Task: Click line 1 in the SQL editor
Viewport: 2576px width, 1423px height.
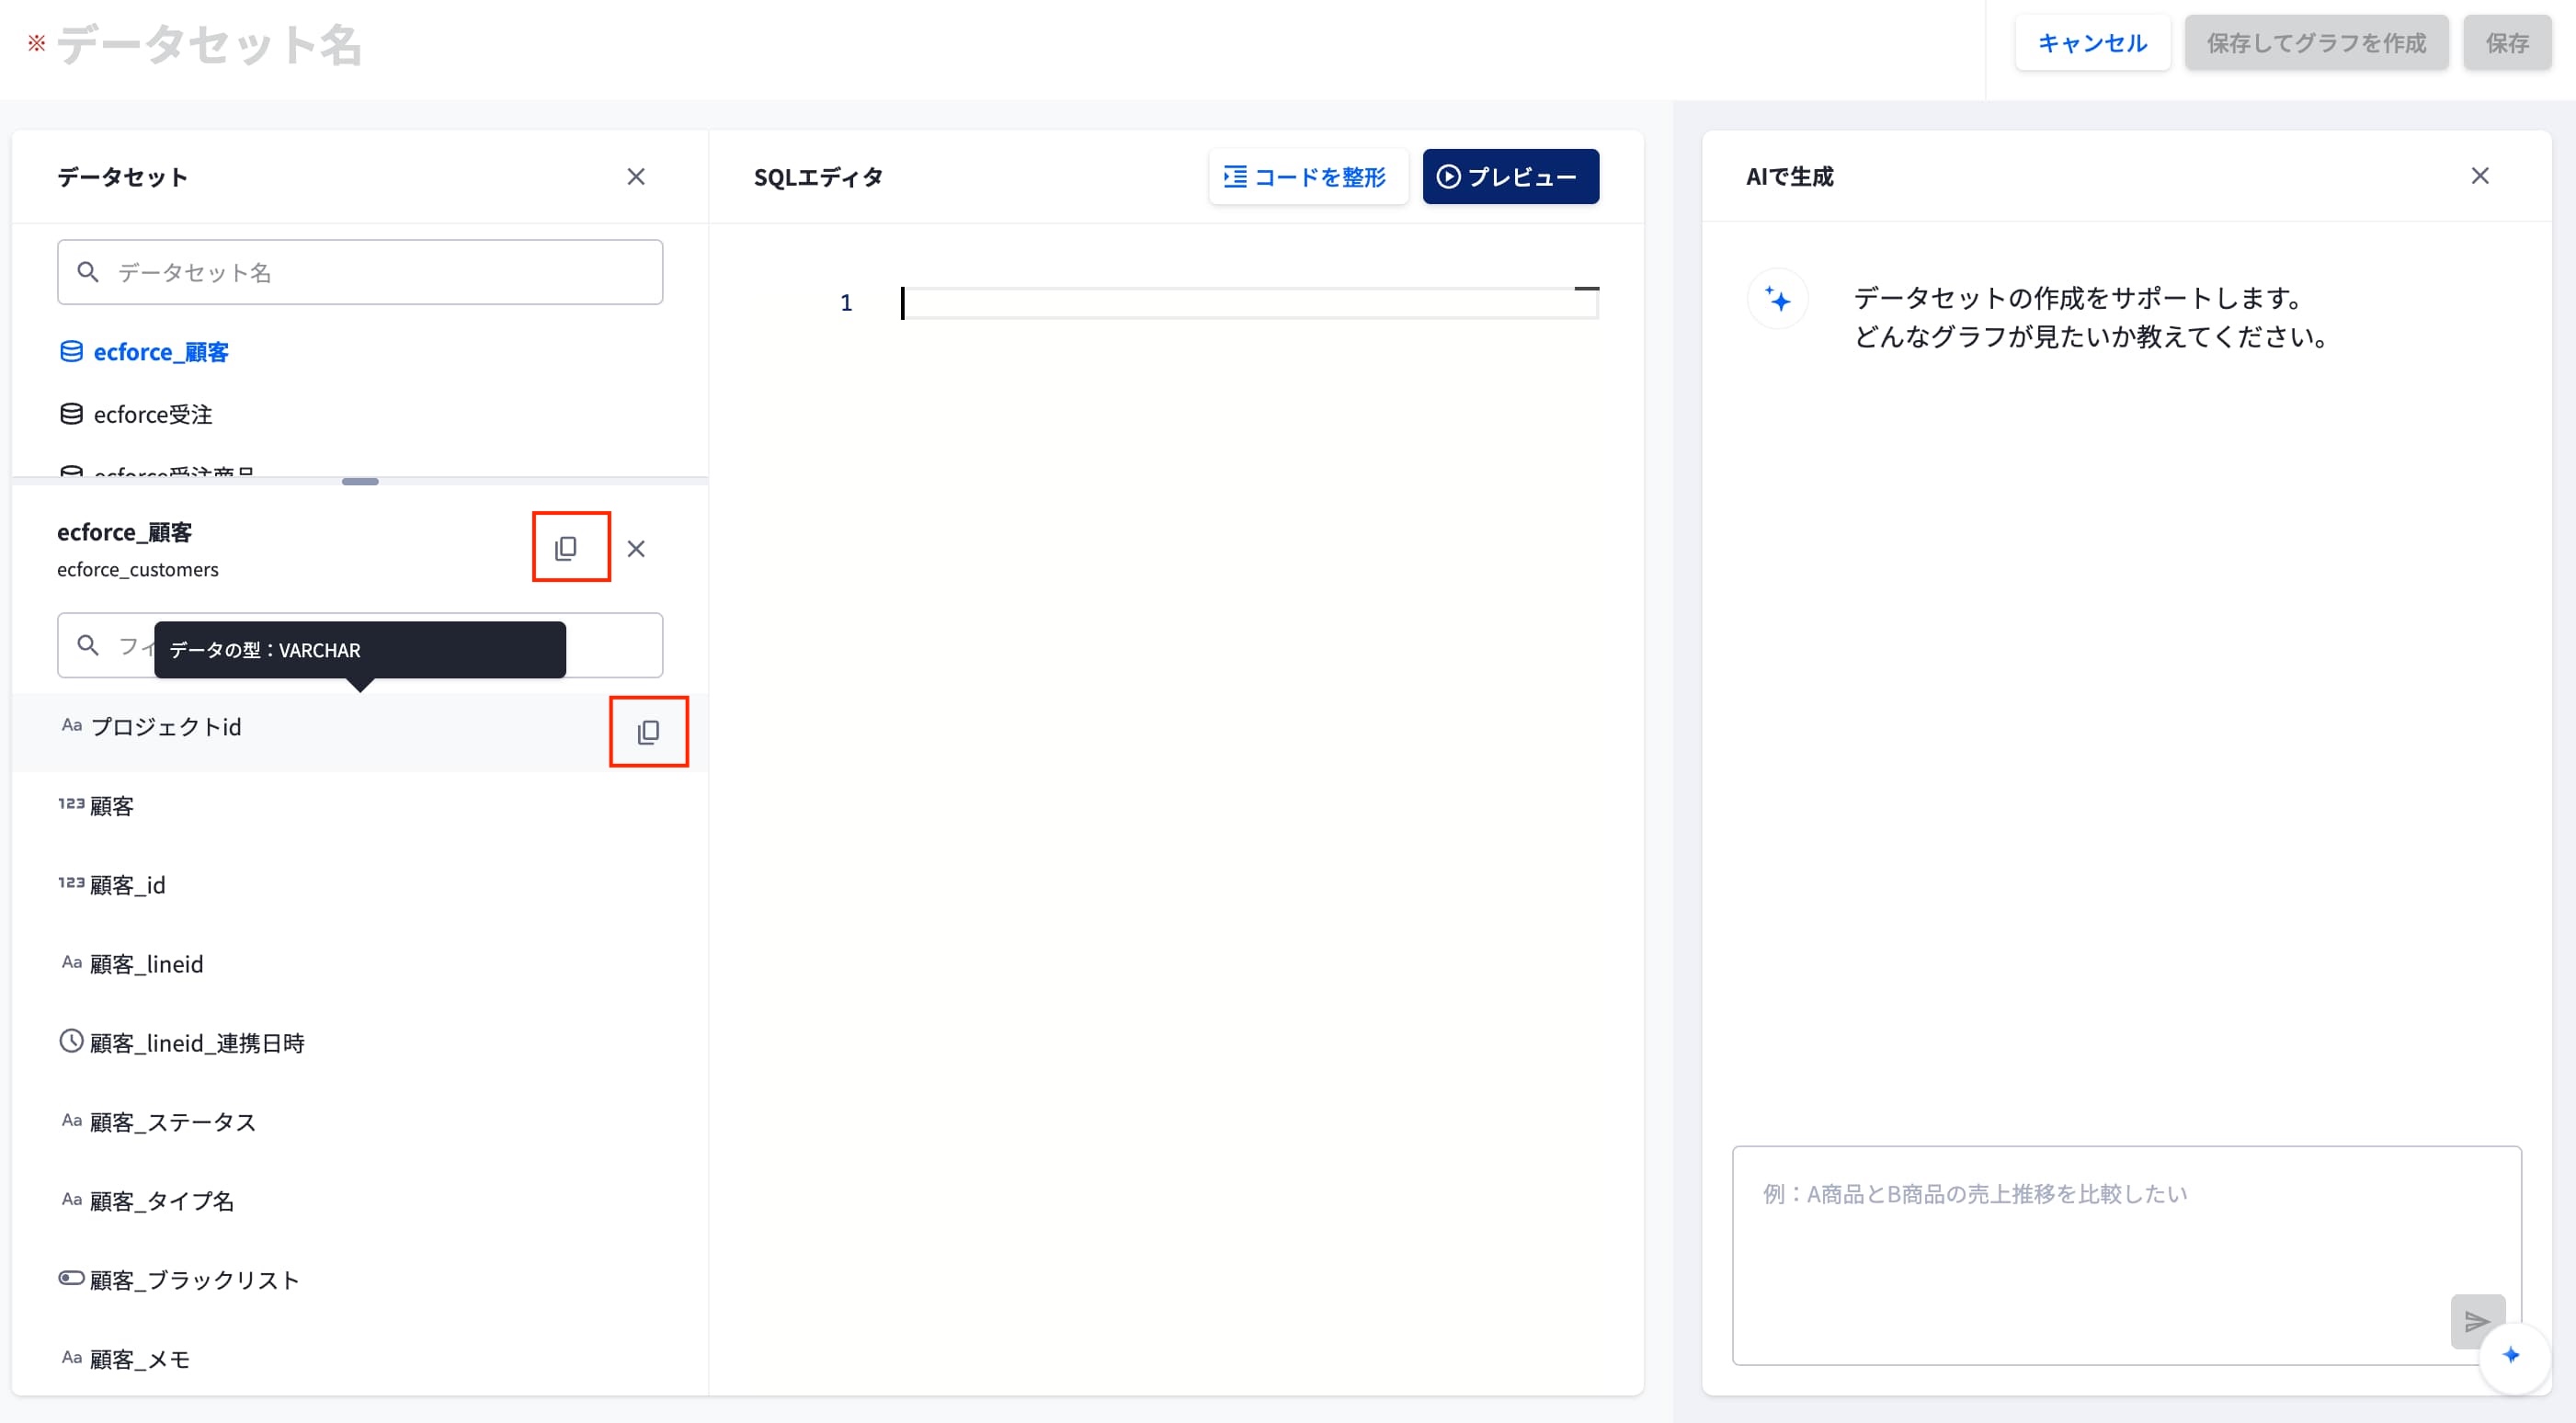Action: coord(1250,302)
